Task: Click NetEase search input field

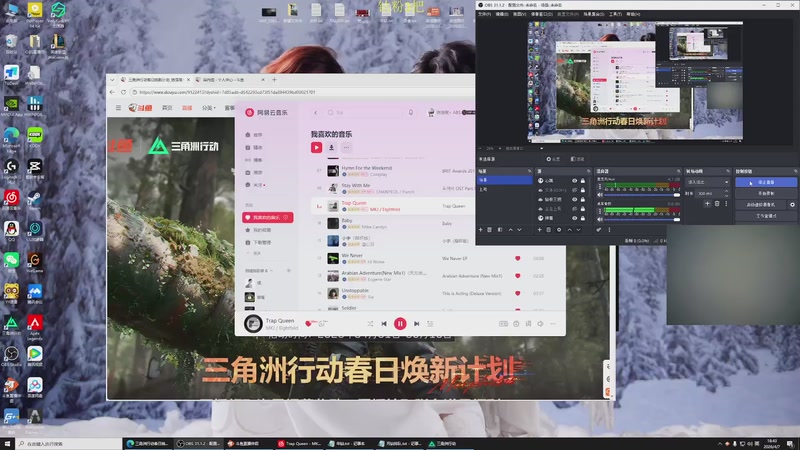Action: click(363, 112)
